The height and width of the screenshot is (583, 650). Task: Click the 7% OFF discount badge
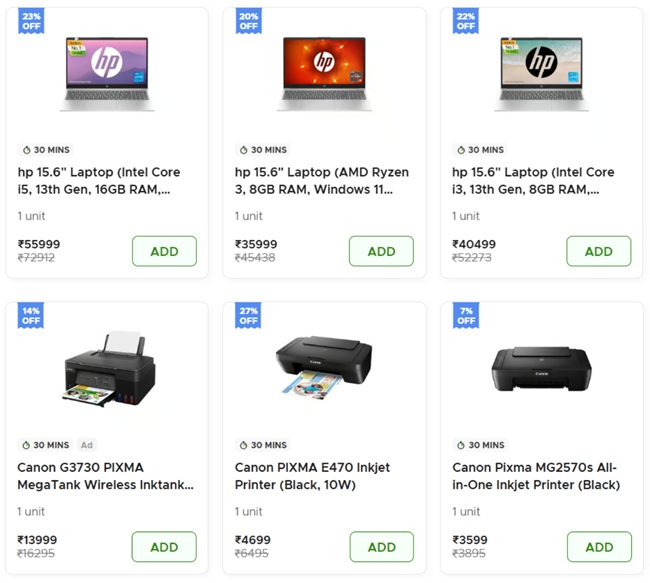pyautogui.click(x=465, y=316)
